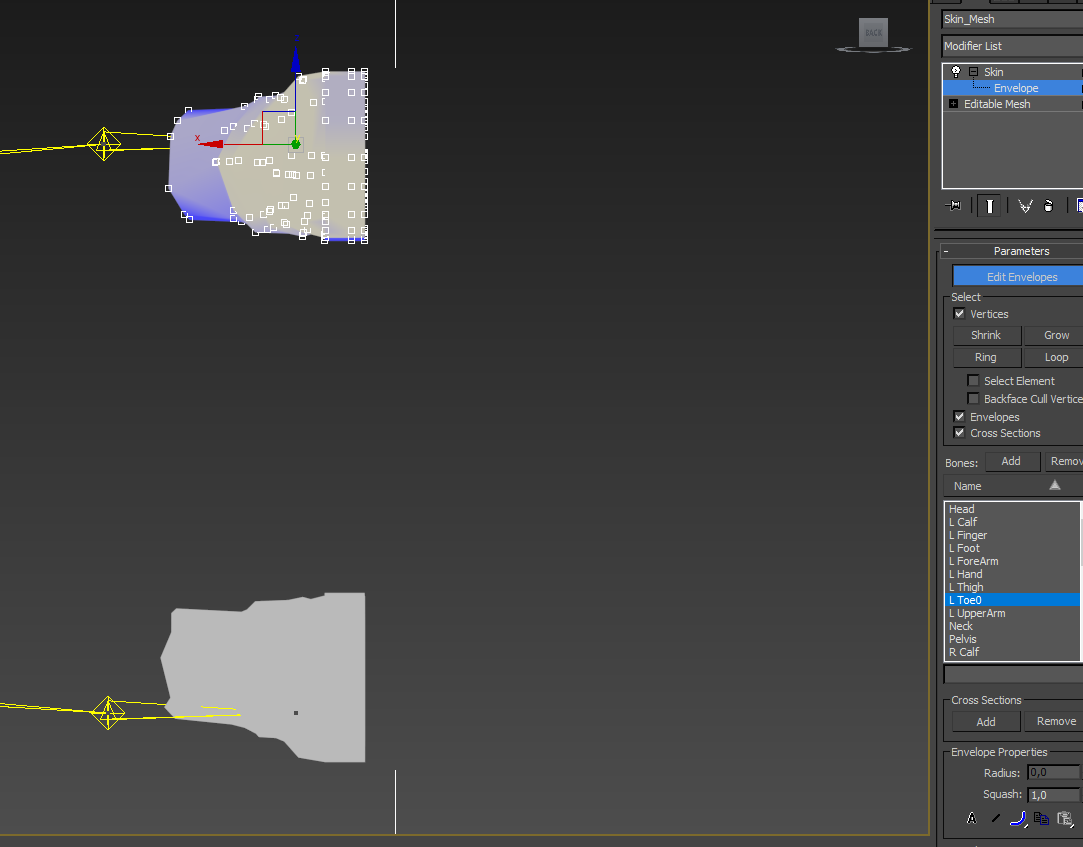Toggle Show End Result icon
Viewport: 1083px width, 847px height.
pos(989,205)
